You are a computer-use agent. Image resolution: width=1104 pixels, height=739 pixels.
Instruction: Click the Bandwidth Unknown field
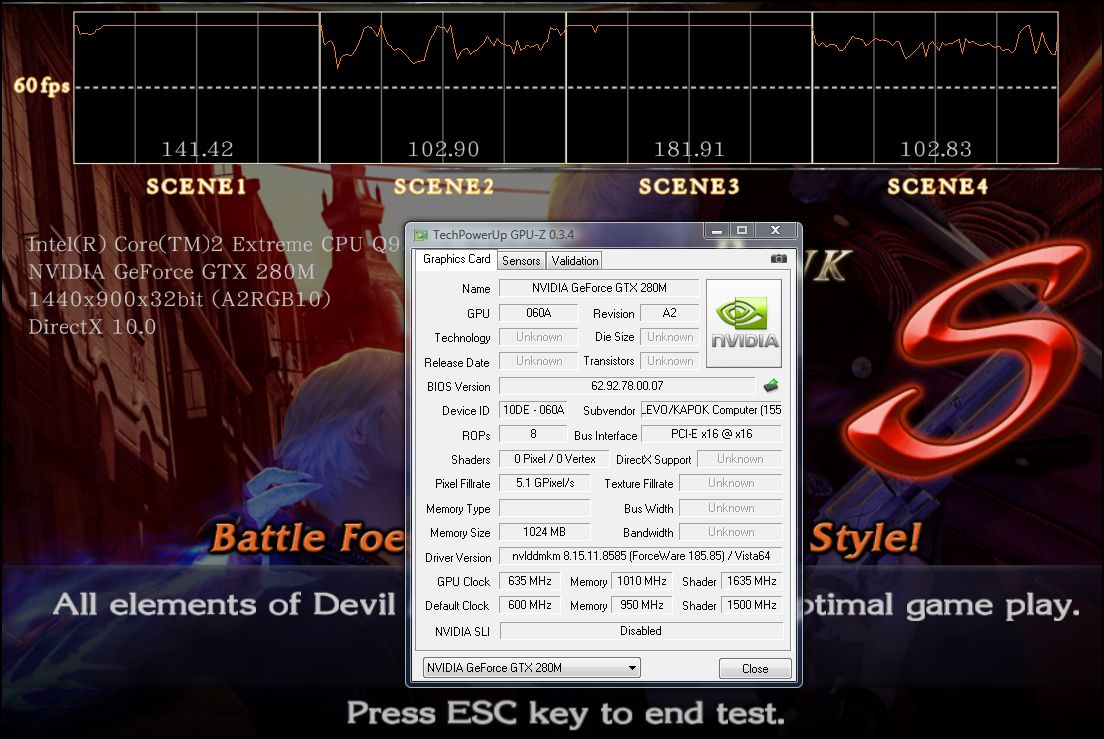pos(731,532)
